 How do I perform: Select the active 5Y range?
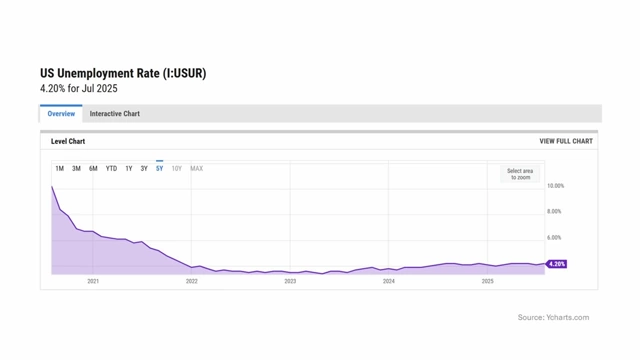(160, 169)
